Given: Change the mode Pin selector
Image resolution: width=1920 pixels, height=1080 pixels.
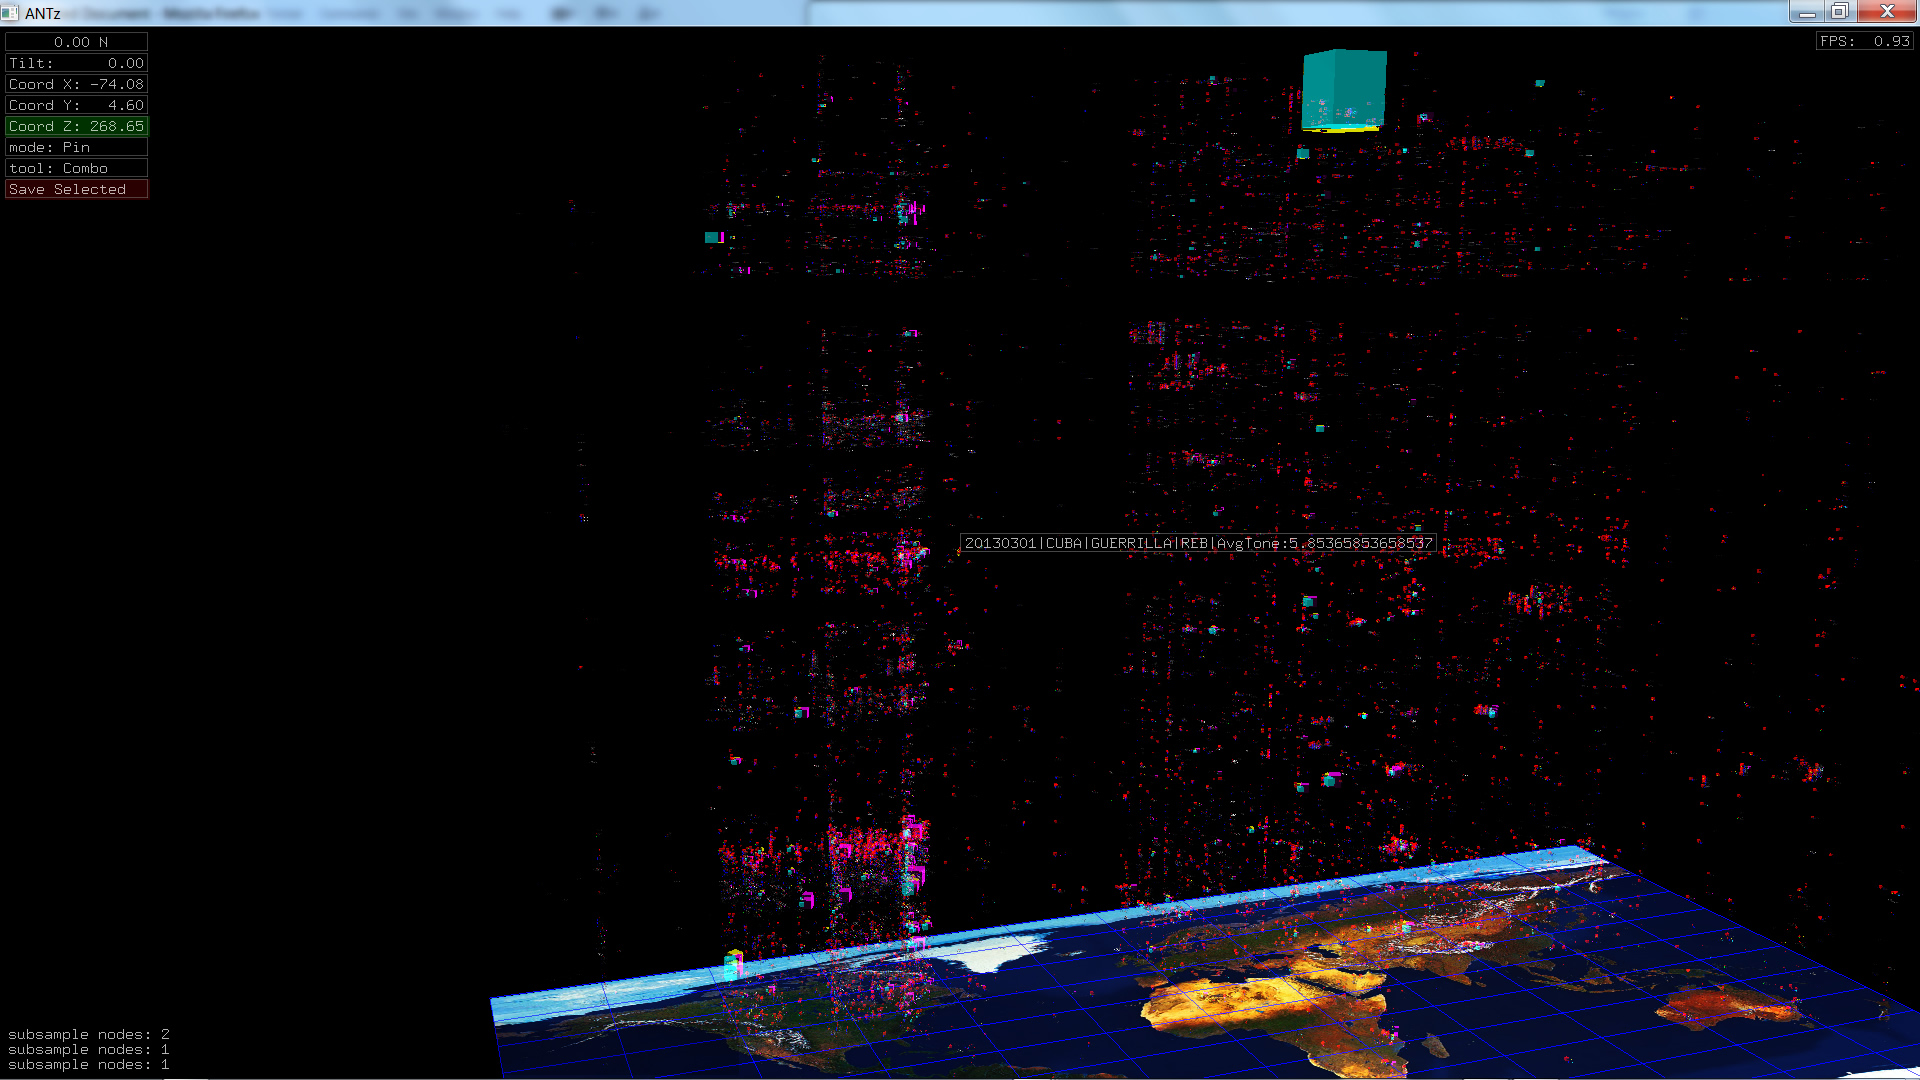Looking at the screenshot, I should pos(77,147).
